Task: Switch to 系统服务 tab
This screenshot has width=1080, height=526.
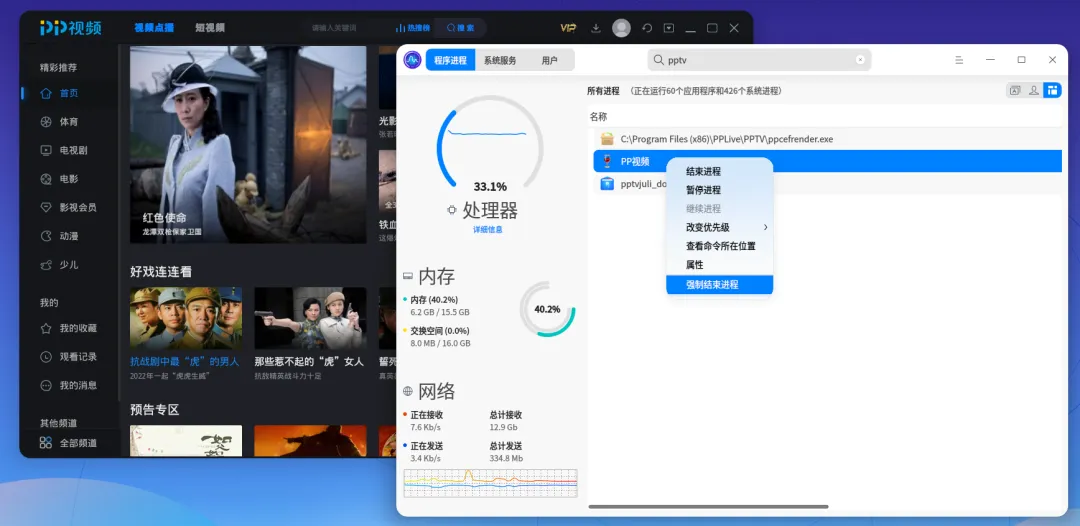Action: pyautogui.click(x=500, y=60)
